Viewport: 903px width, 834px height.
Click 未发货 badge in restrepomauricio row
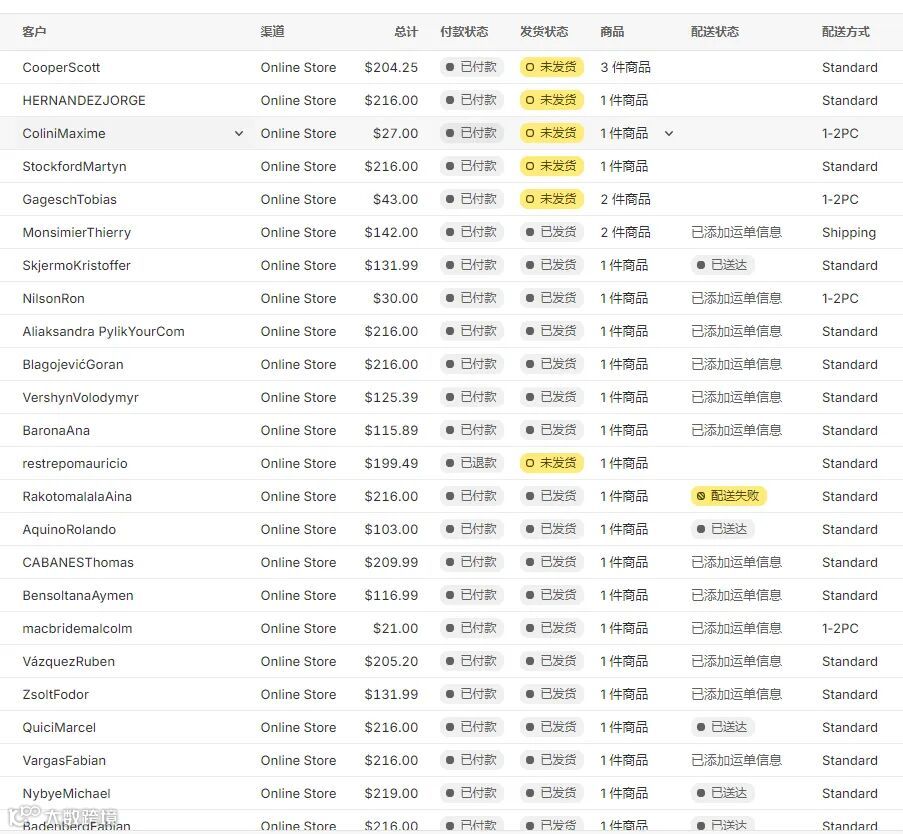[552, 463]
